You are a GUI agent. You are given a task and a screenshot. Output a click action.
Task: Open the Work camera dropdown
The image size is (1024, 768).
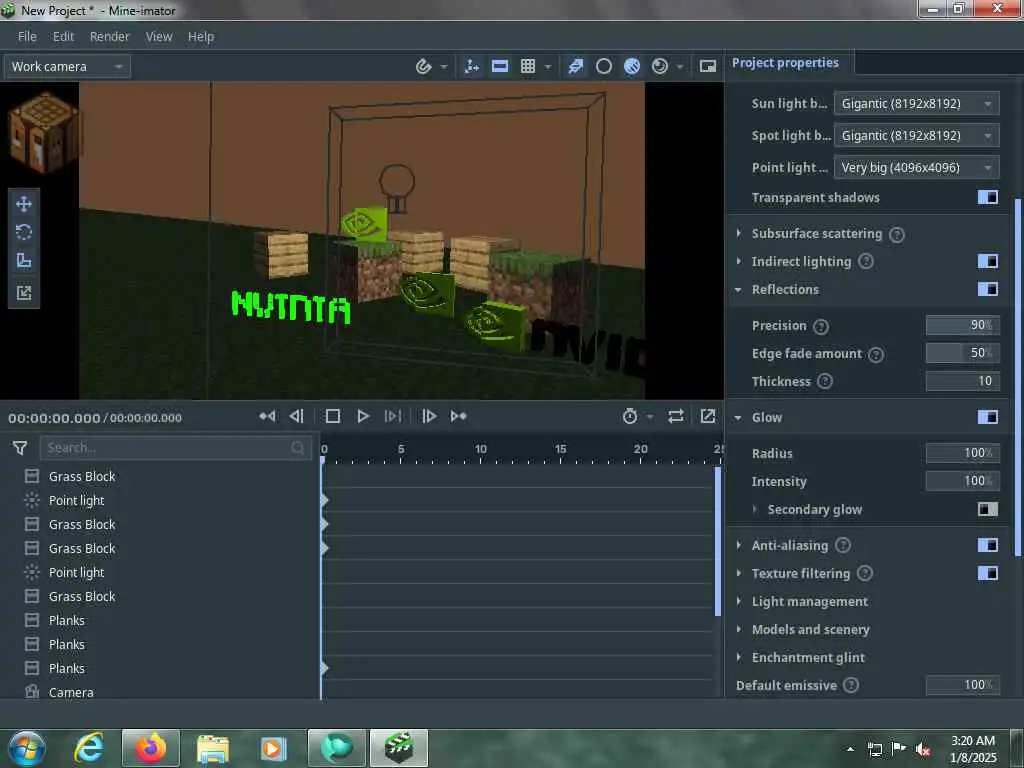67,67
